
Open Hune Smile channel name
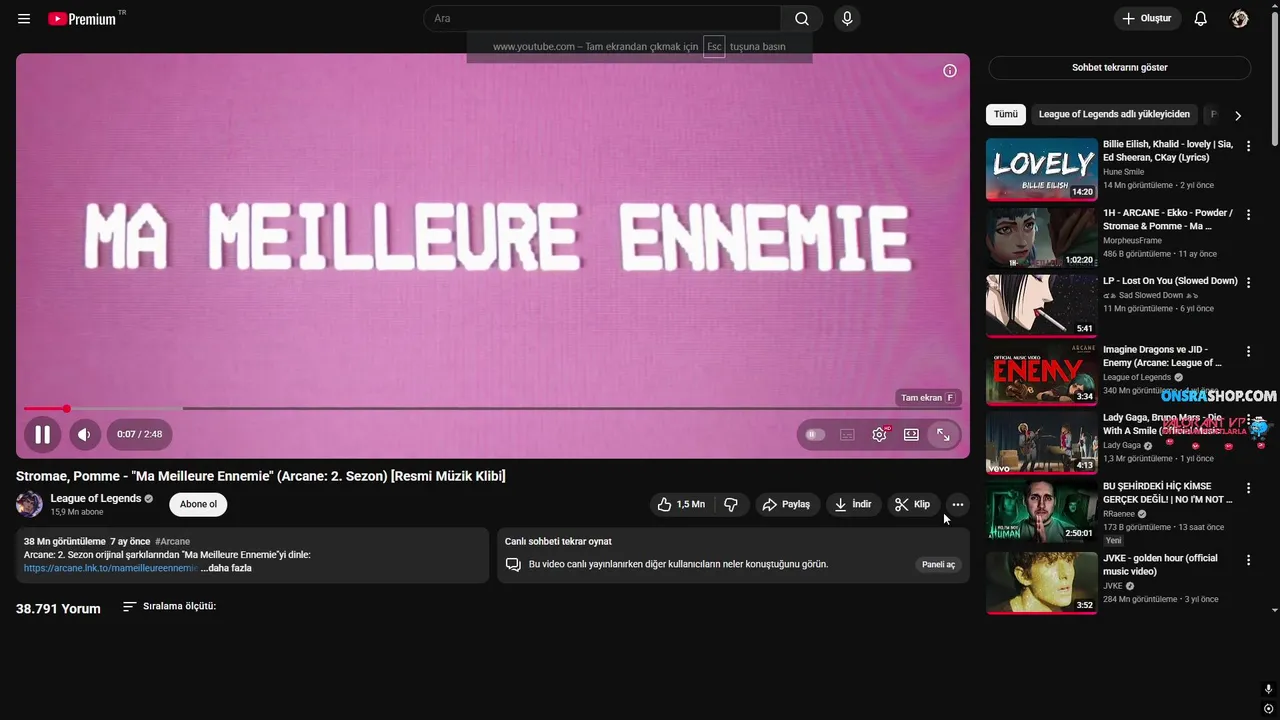[x=1123, y=172]
